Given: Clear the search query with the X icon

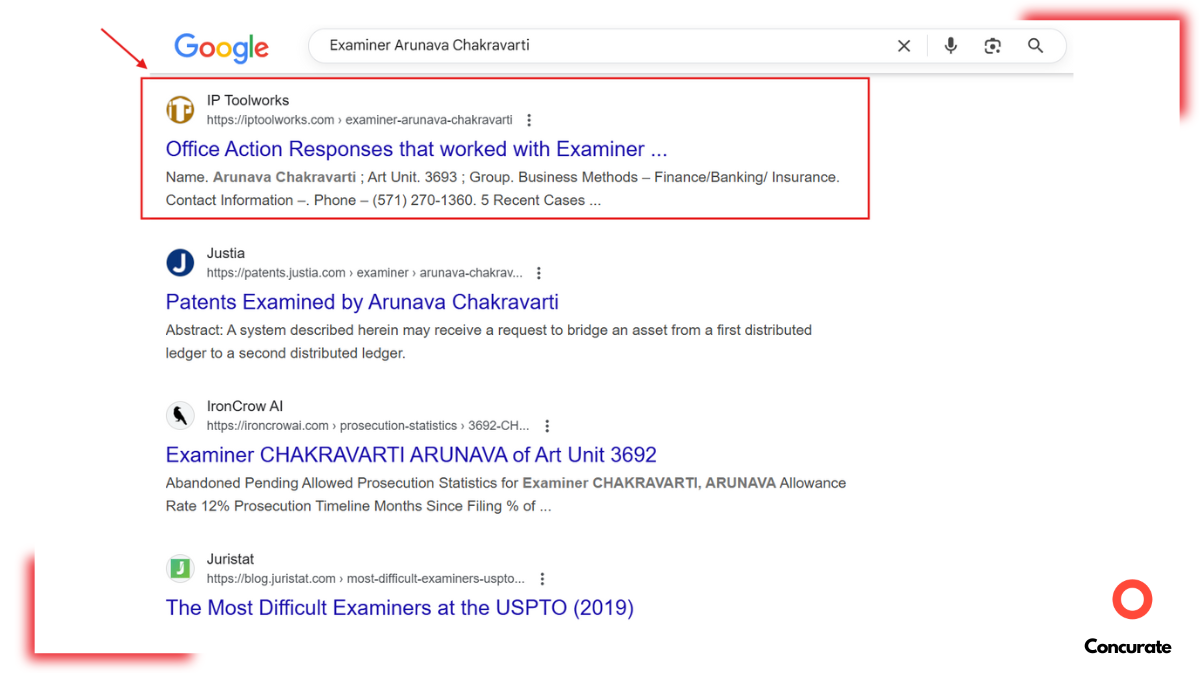Looking at the screenshot, I should pos(904,46).
